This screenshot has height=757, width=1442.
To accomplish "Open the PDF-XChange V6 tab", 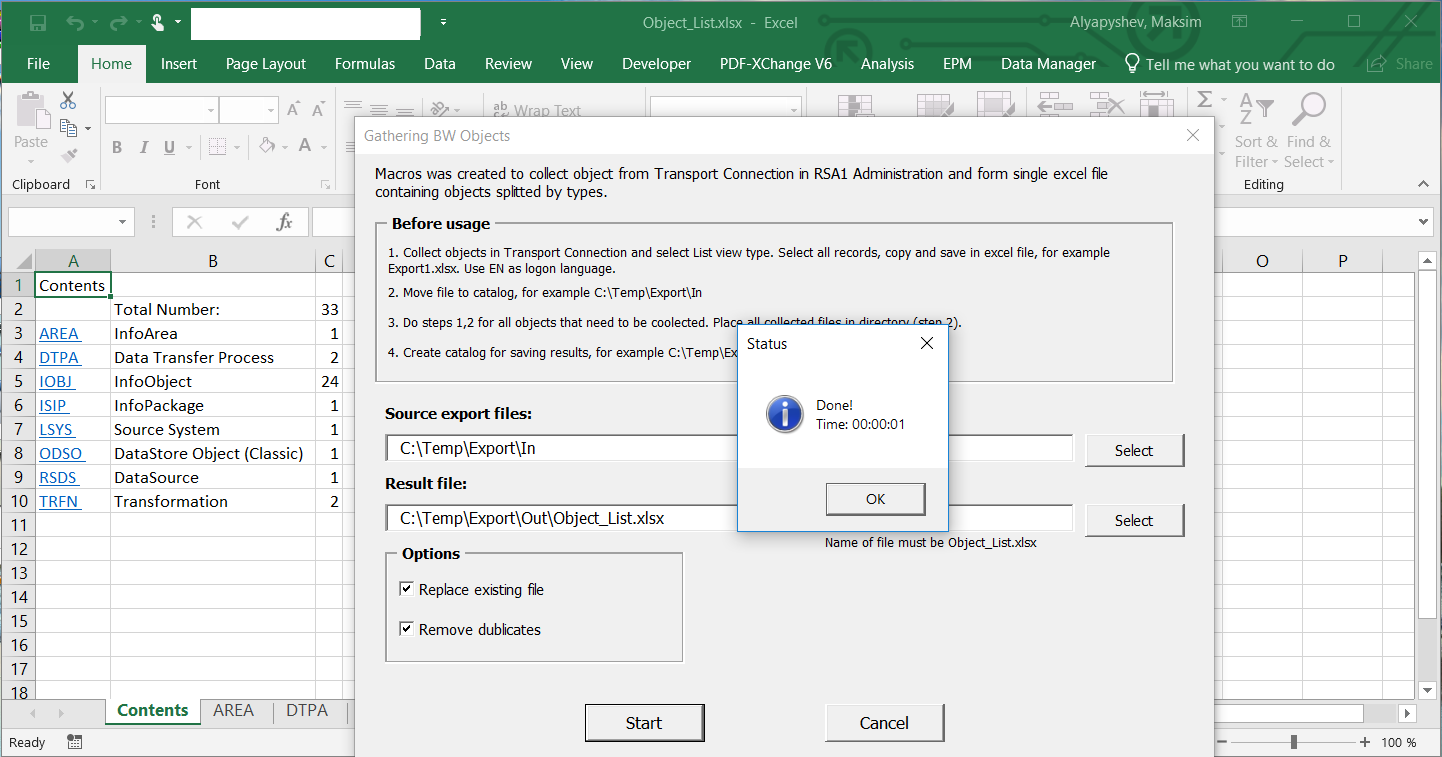I will 776,64.
